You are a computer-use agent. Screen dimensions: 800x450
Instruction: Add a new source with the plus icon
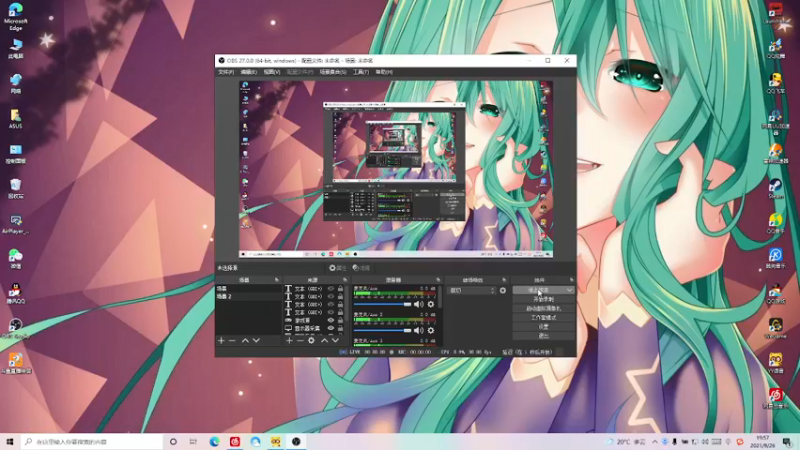pos(289,340)
